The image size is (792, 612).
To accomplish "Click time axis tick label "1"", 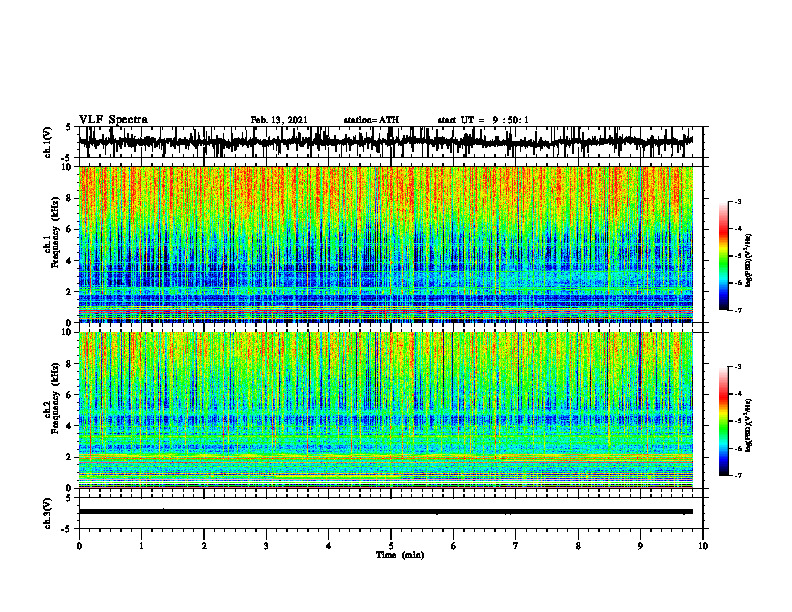I will 141,546.
